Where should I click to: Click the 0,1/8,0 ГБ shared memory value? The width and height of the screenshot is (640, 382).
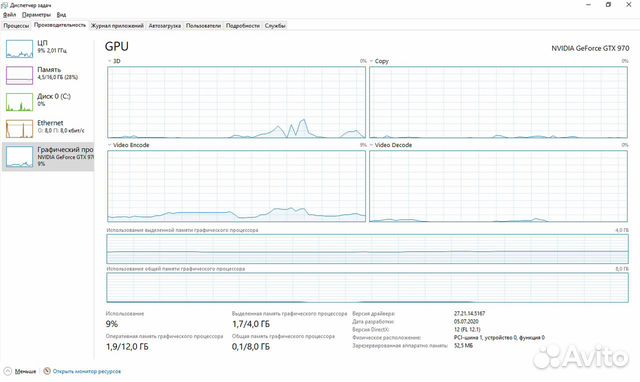(251, 347)
